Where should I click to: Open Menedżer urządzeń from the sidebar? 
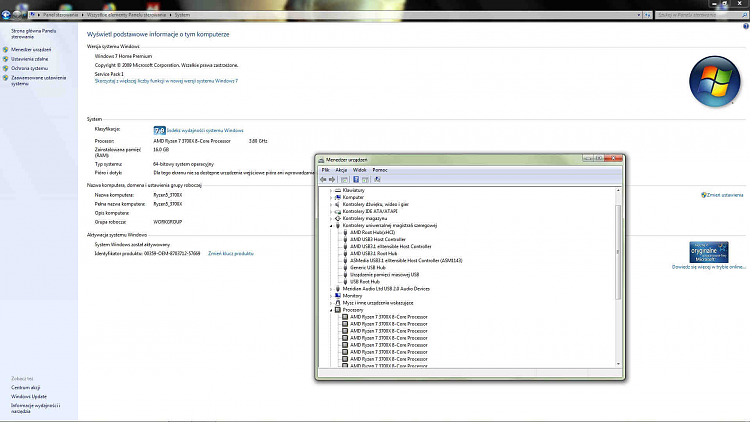(x=31, y=50)
